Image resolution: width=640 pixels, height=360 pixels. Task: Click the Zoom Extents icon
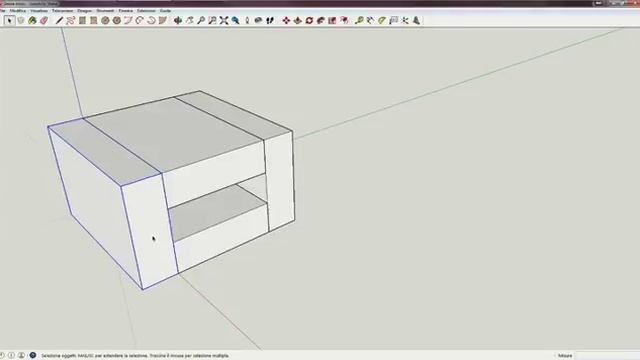pyautogui.click(x=224, y=20)
